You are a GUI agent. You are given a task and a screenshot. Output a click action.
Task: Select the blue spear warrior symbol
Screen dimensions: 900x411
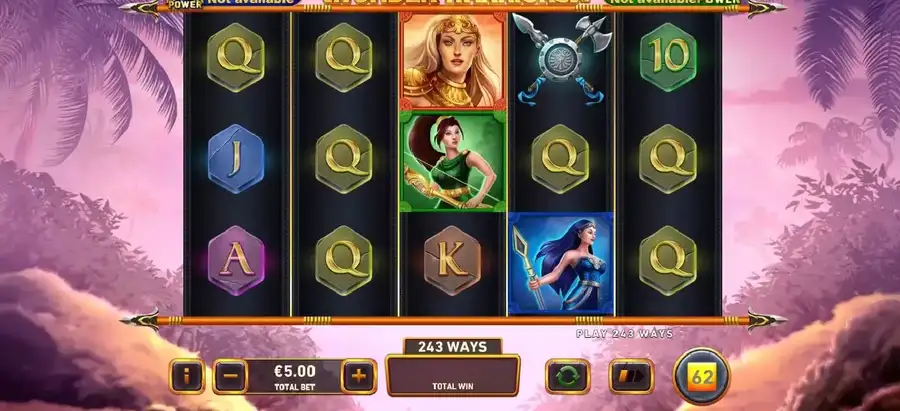point(561,263)
